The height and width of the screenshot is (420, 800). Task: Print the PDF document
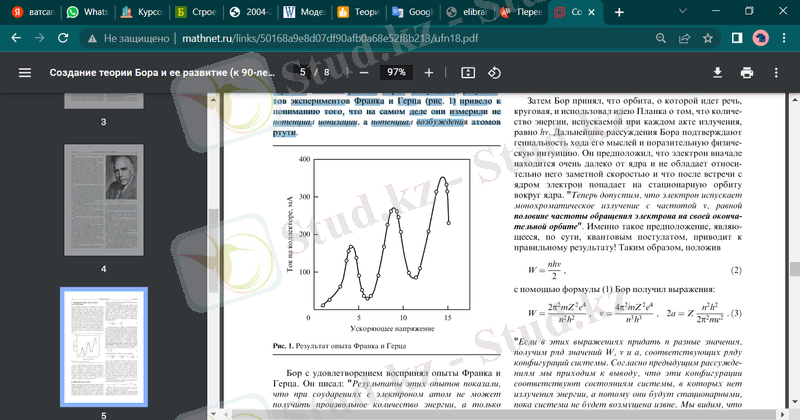point(747,73)
